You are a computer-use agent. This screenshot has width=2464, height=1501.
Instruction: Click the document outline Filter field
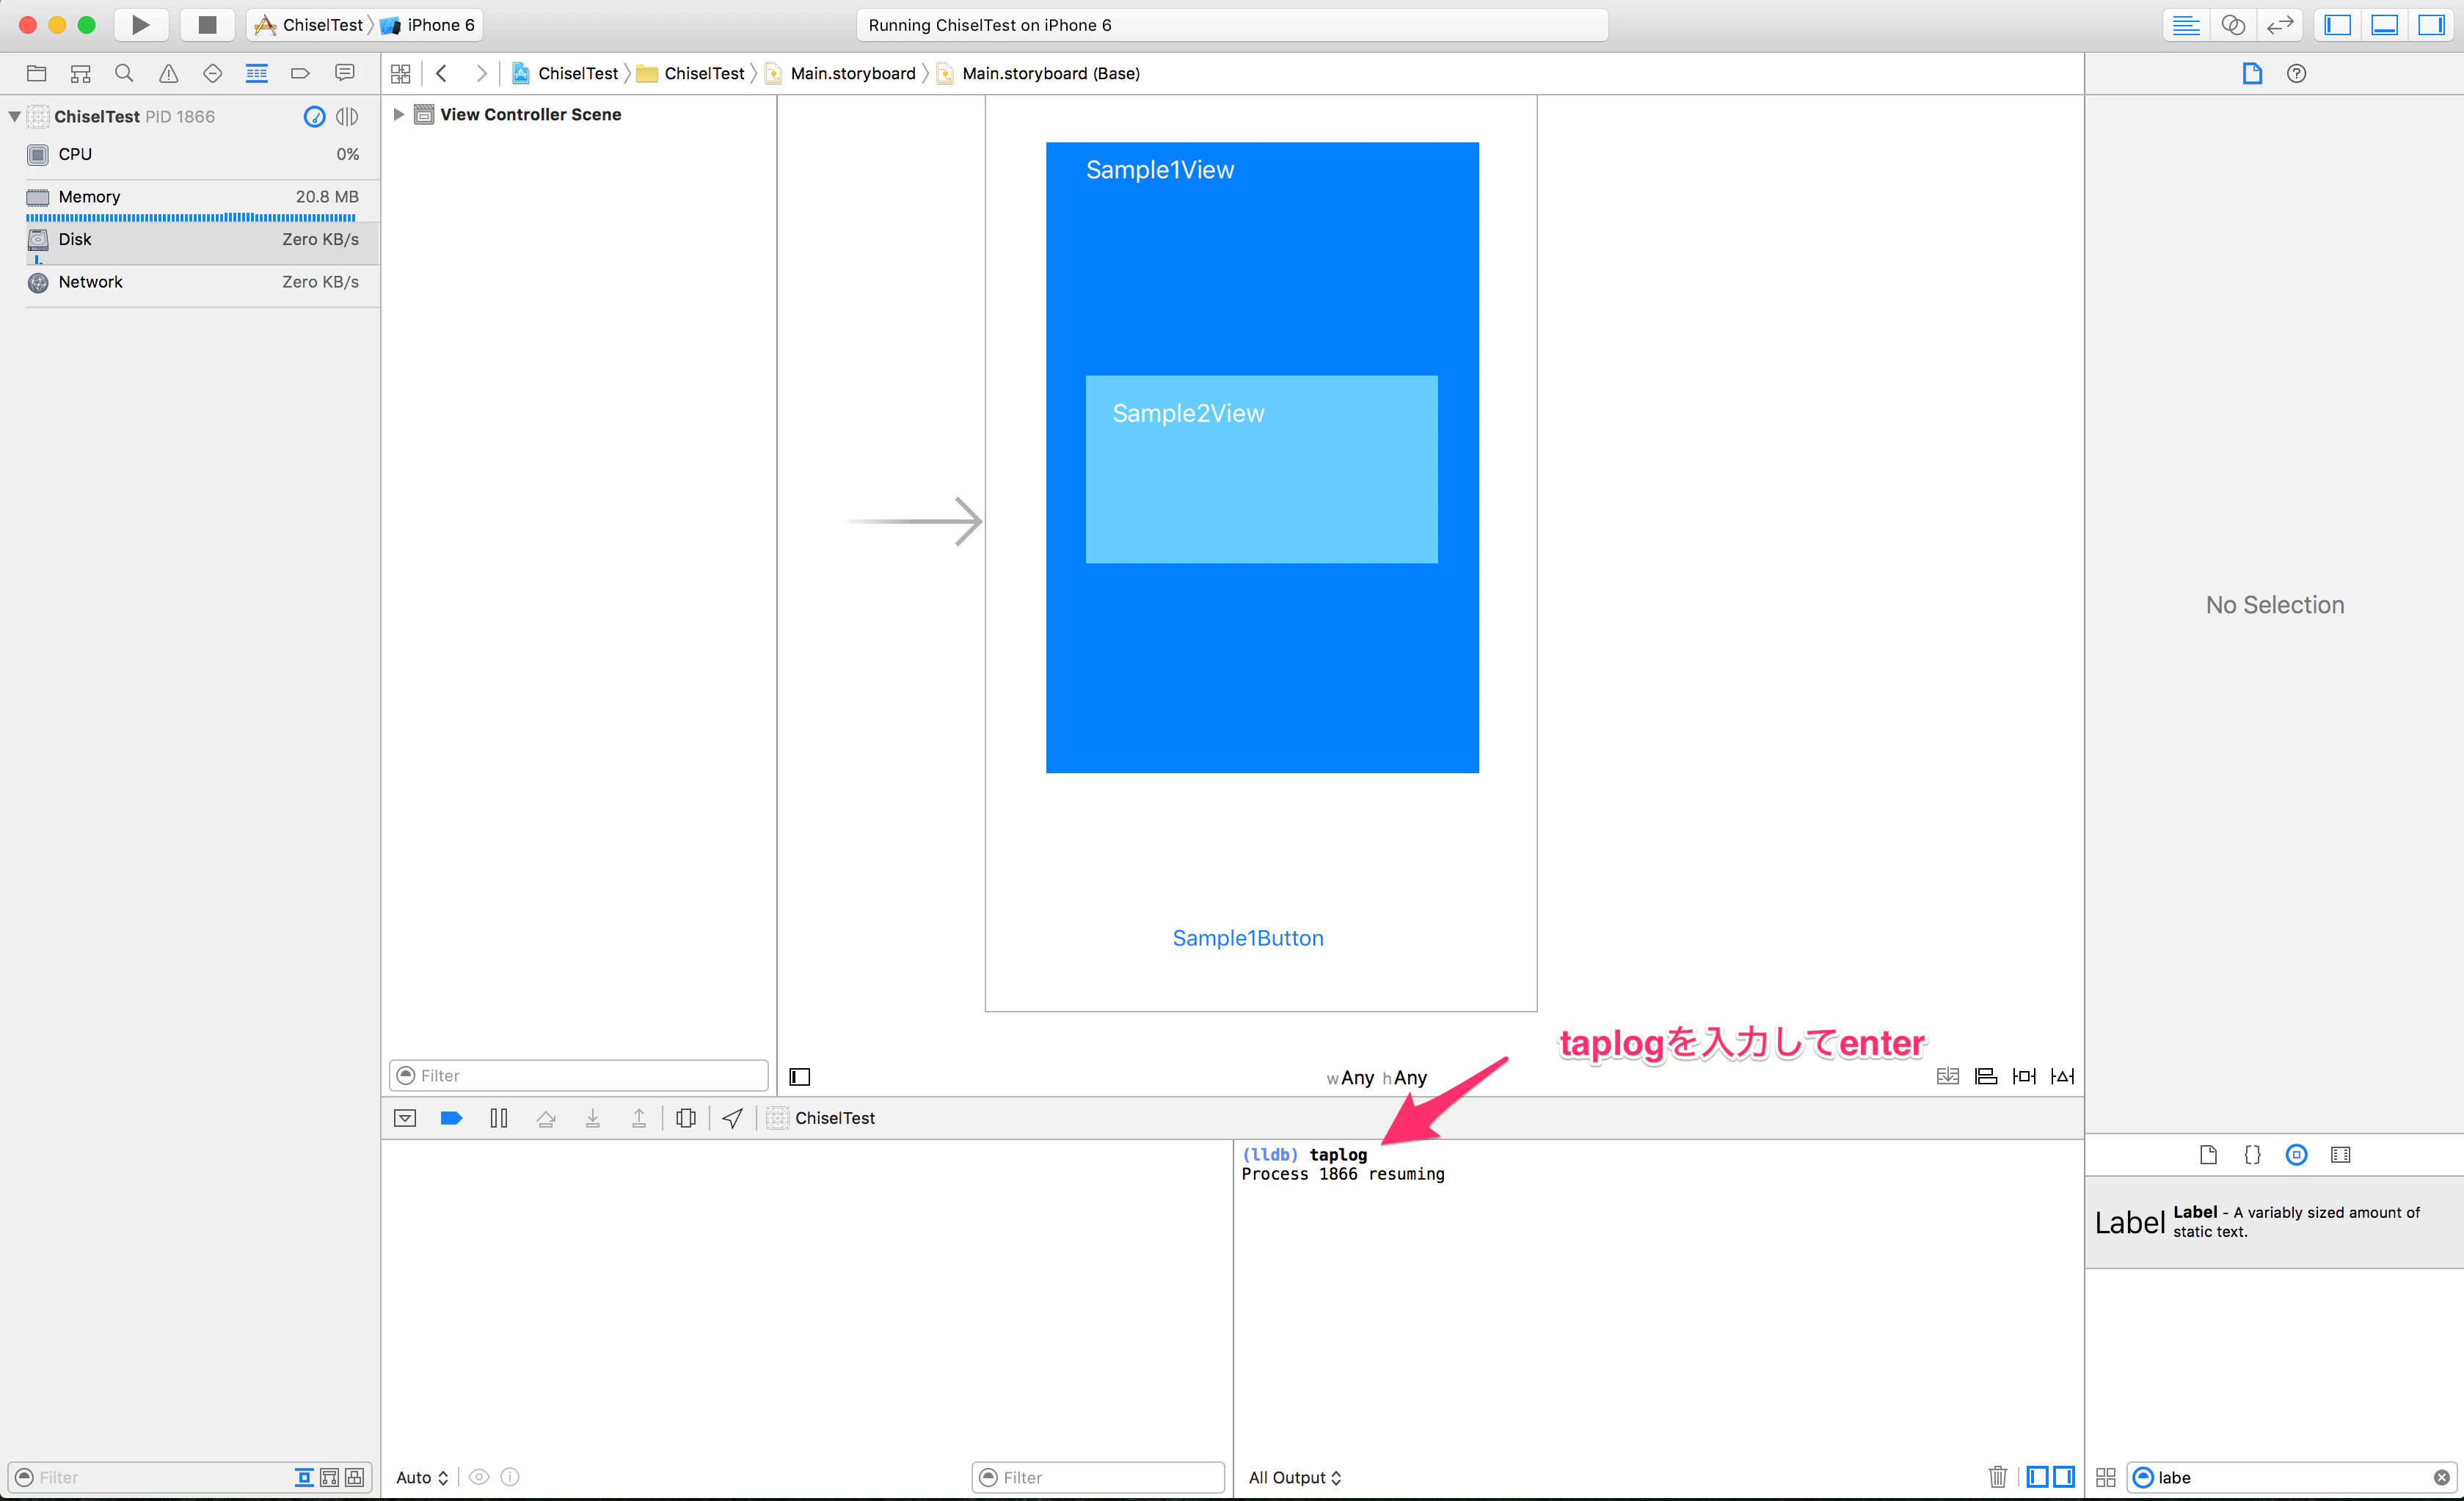[578, 1075]
